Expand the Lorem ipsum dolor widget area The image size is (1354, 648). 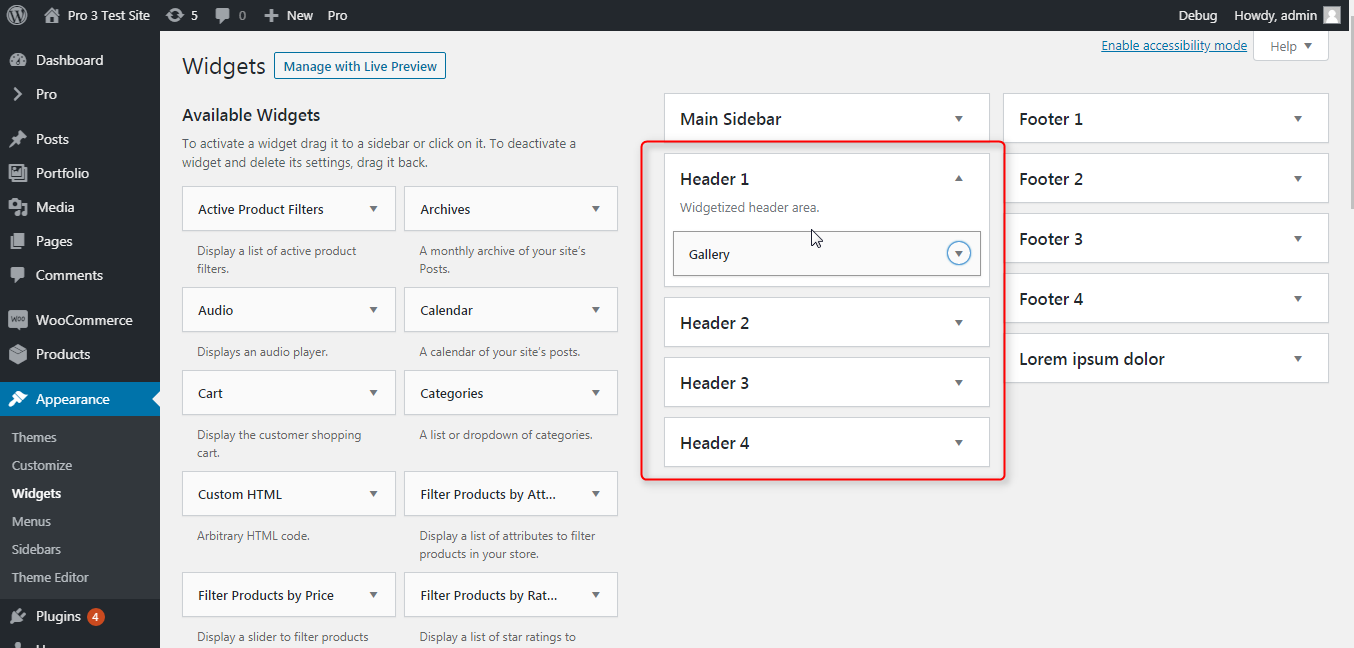pyautogui.click(x=1298, y=359)
